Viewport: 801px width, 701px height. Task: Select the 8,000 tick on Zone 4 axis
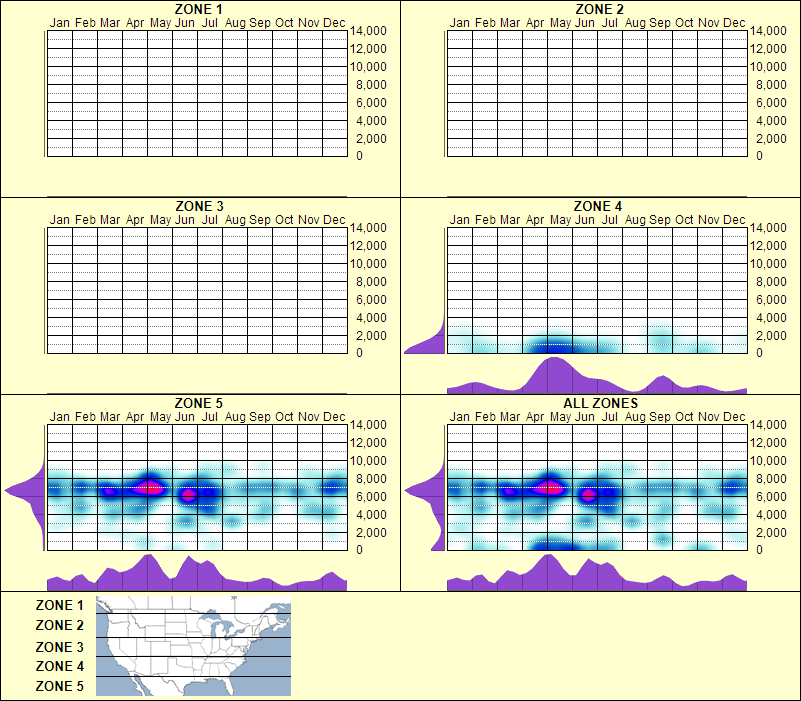tap(769, 281)
